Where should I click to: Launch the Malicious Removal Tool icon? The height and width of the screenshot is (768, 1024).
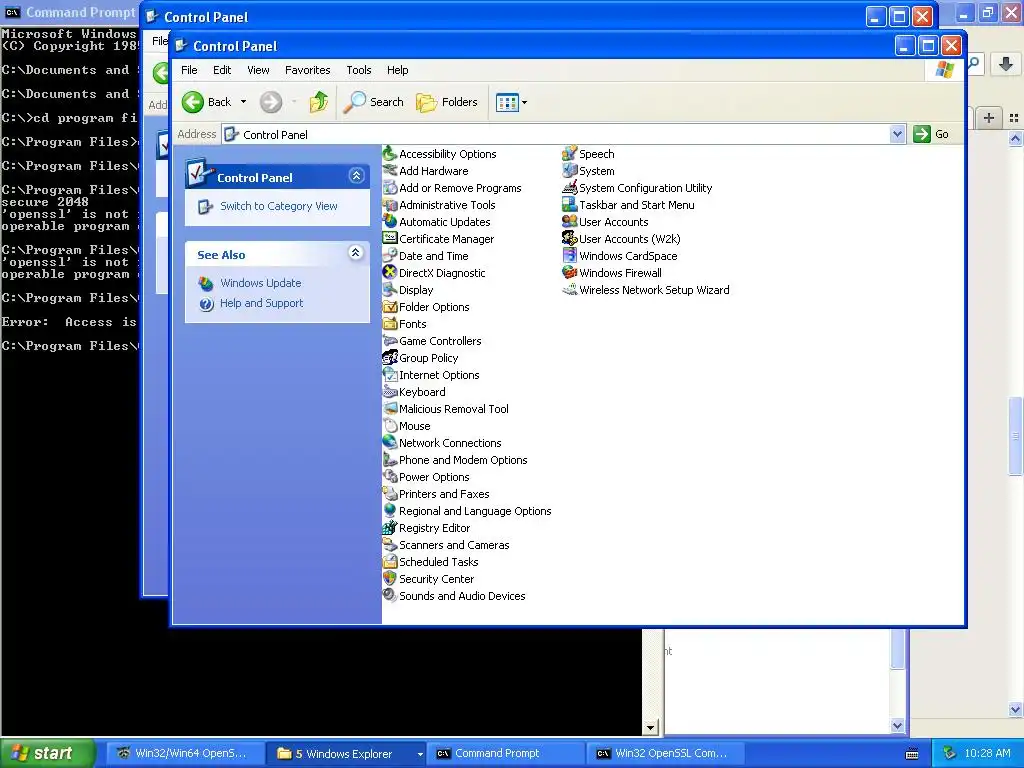390,408
